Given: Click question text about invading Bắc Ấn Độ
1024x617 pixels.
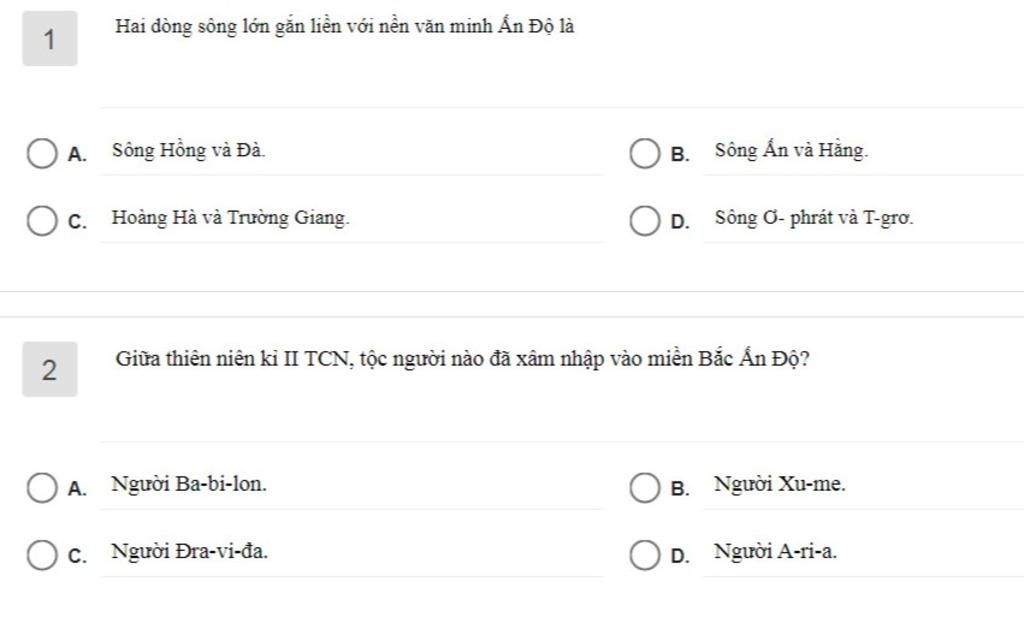Looking at the screenshot, I should [x=462, y=359].
